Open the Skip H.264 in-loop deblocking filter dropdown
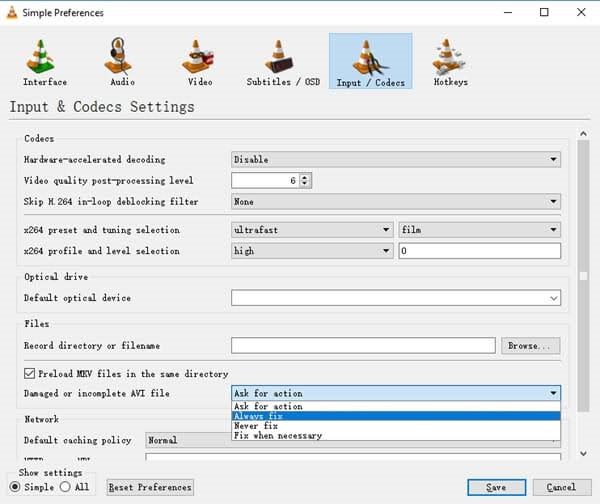This screenshot has width=600, height=504. coord(396,201)
